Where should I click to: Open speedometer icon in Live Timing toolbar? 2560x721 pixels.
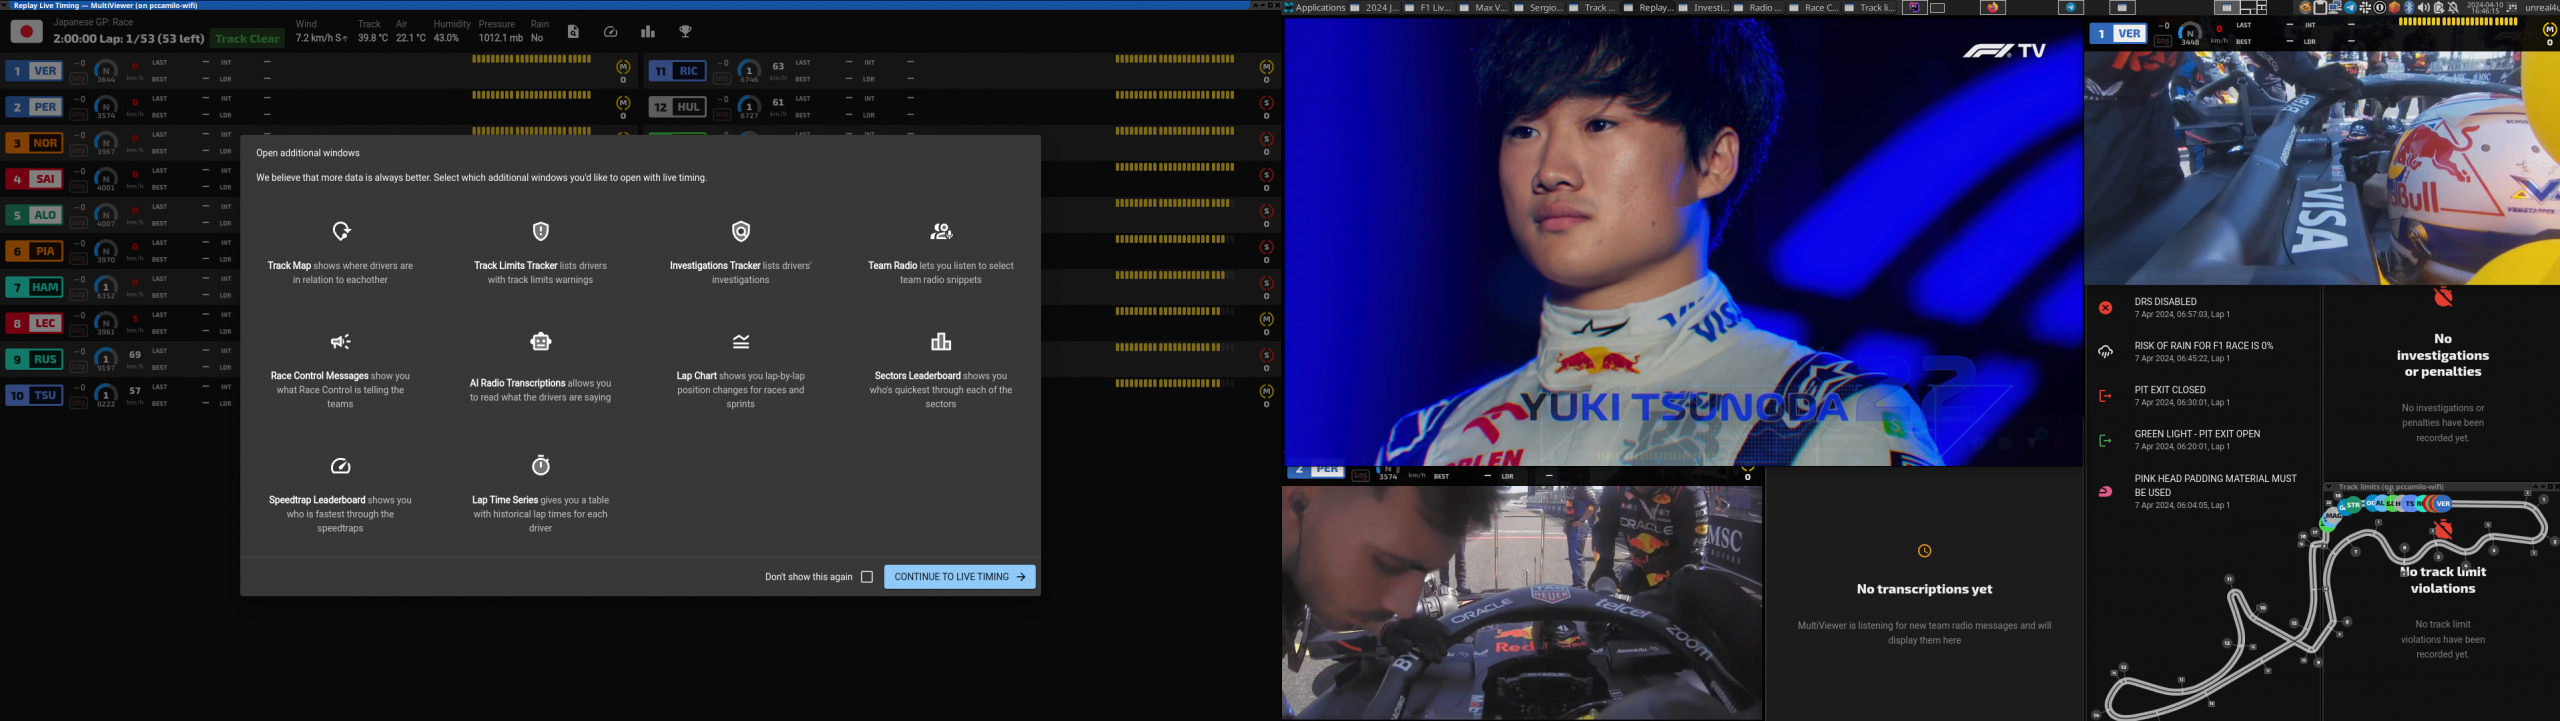(611, 32)
